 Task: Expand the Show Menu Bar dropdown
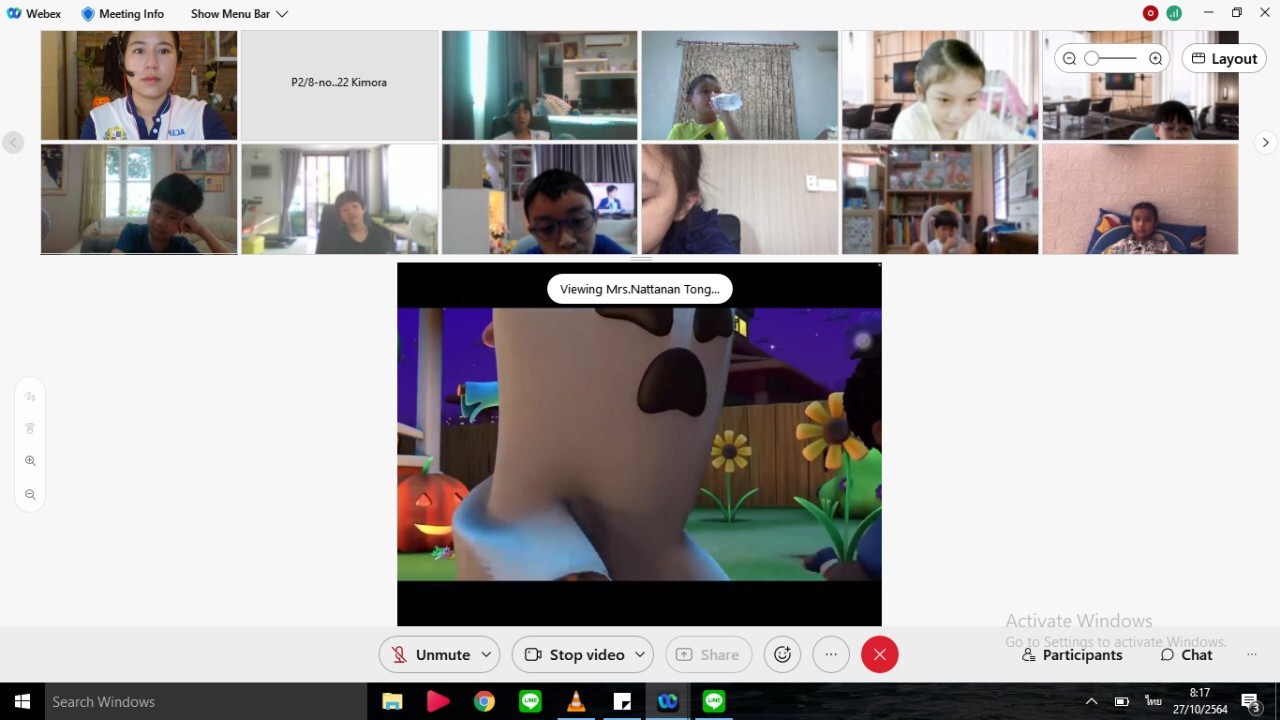pyautogui.click(x=239, y=14)
